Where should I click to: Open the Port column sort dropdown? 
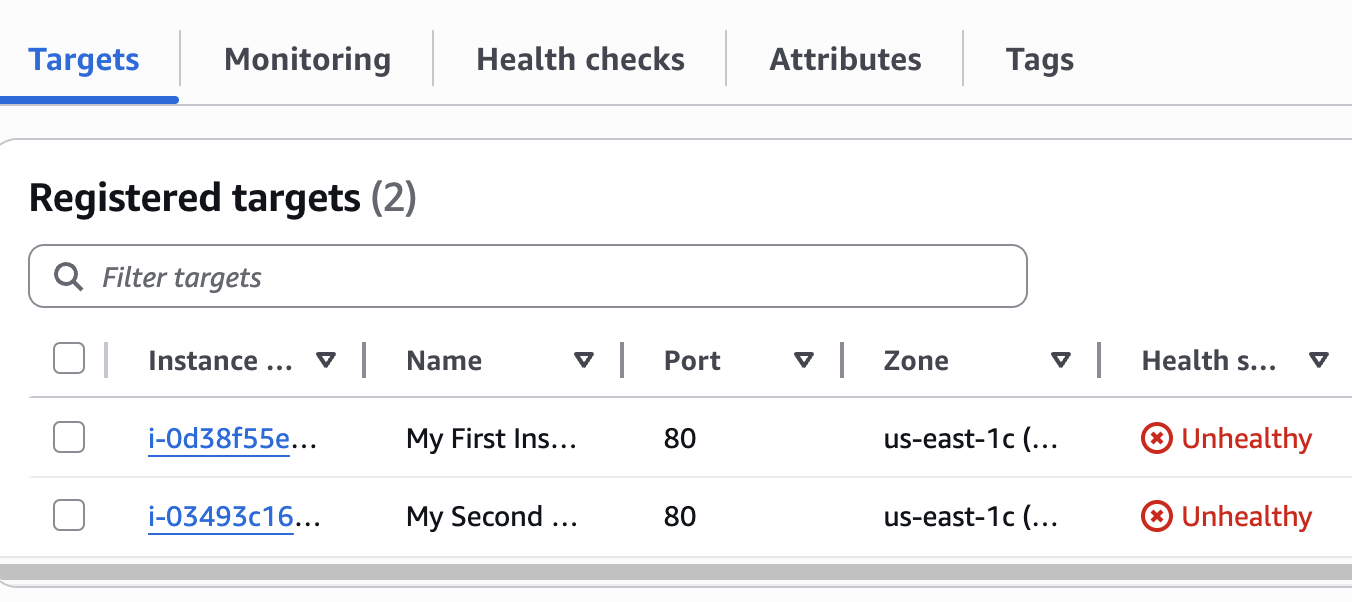click(x=803, y=360)
